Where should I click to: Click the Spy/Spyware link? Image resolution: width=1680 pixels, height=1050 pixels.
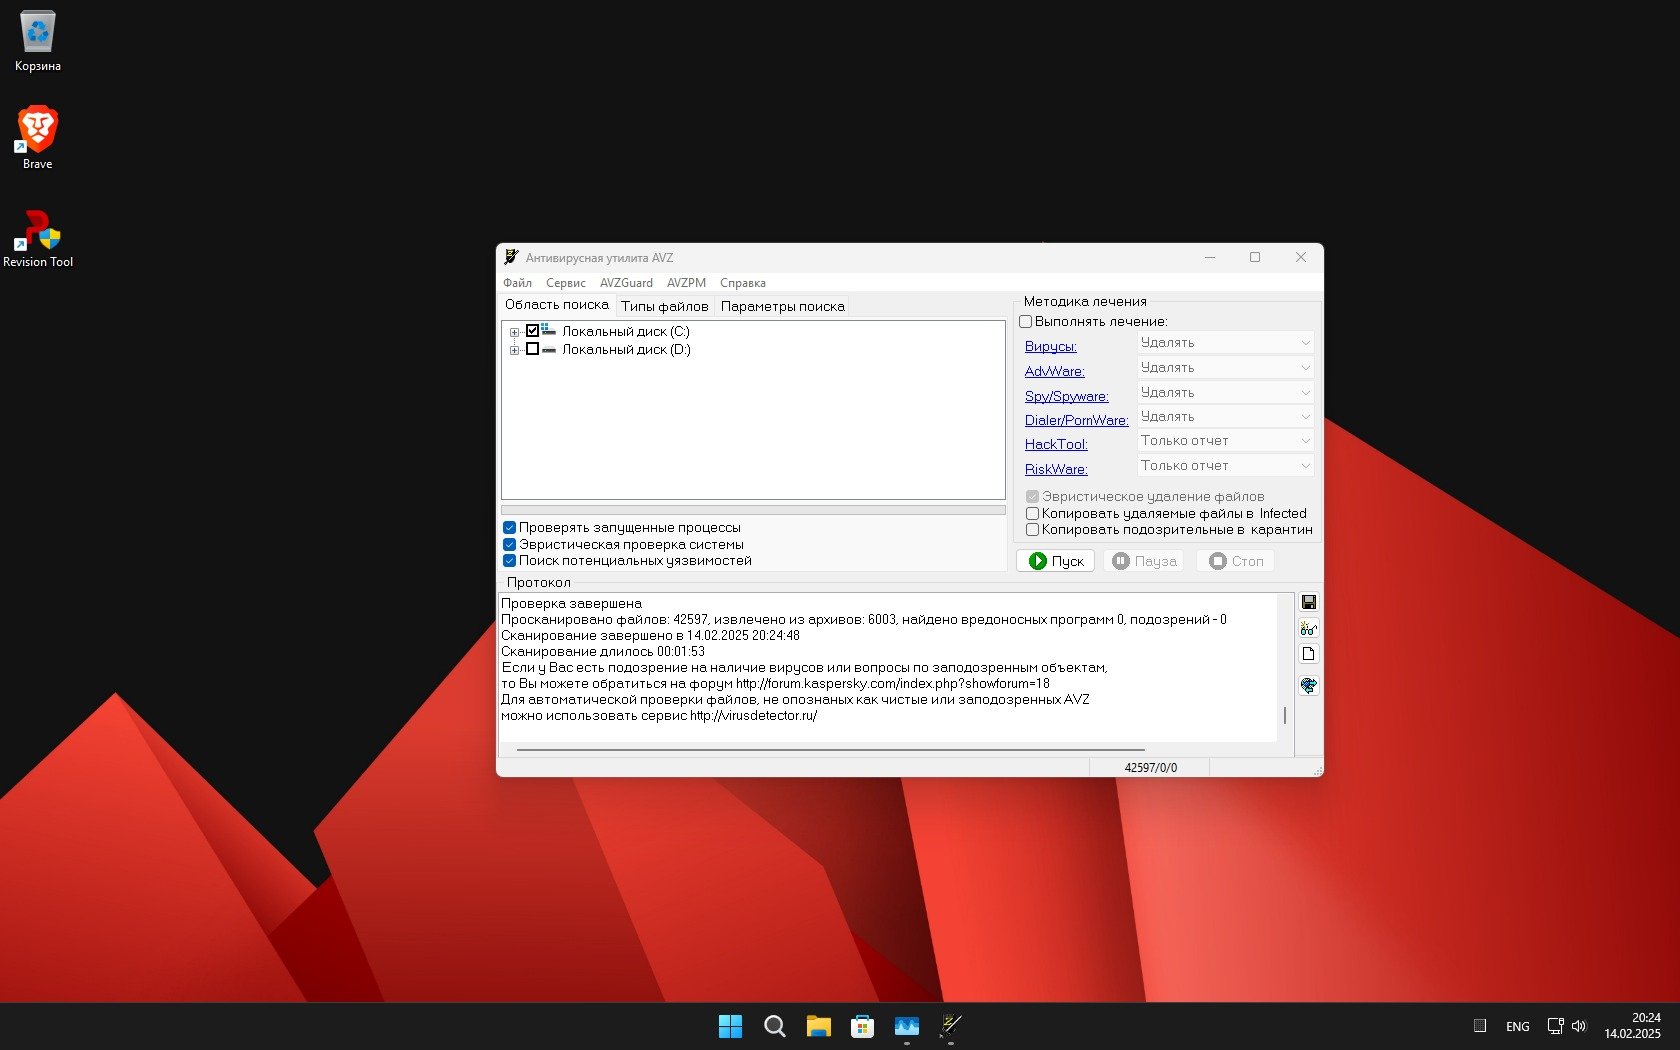[x=1066, y=396]
